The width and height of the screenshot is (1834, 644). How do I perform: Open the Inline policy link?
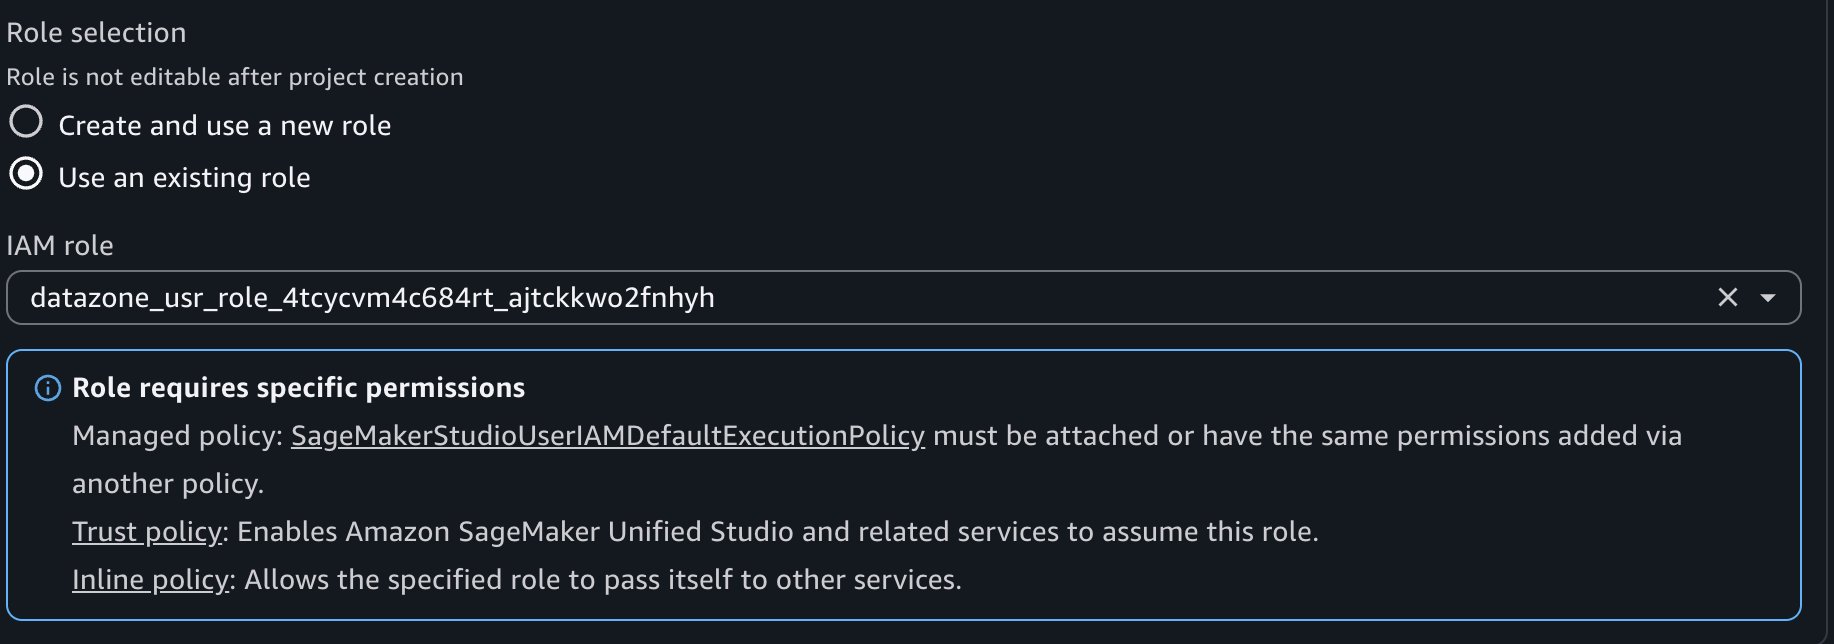[x=148, y=579]
